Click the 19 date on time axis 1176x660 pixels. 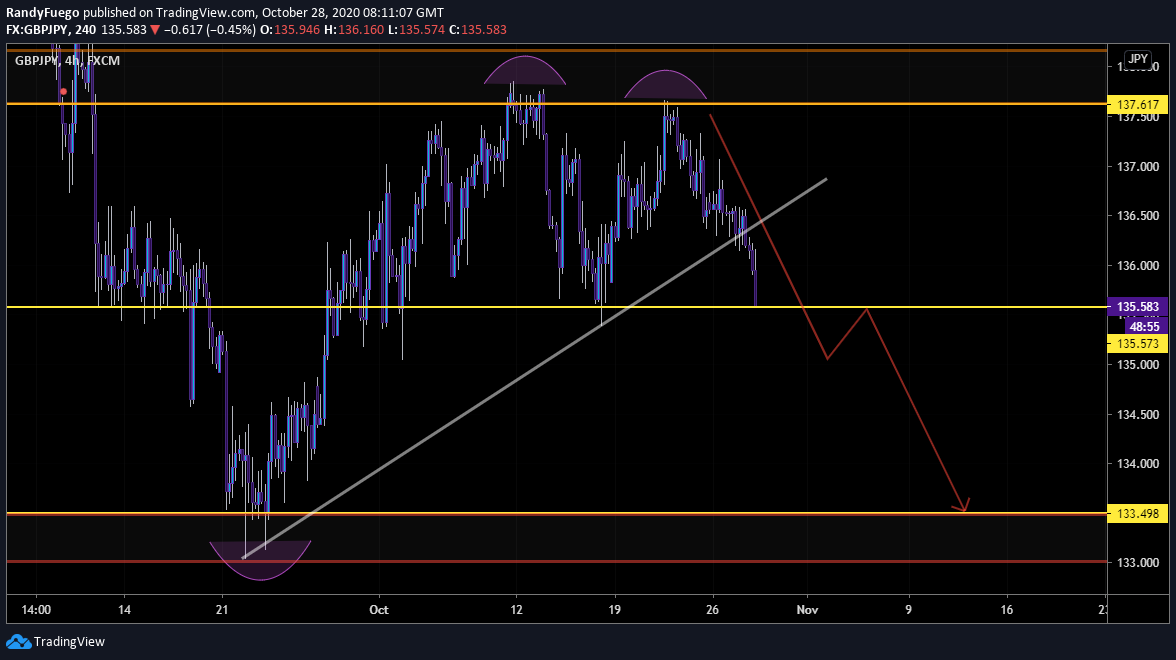click(x=614, y=610)
